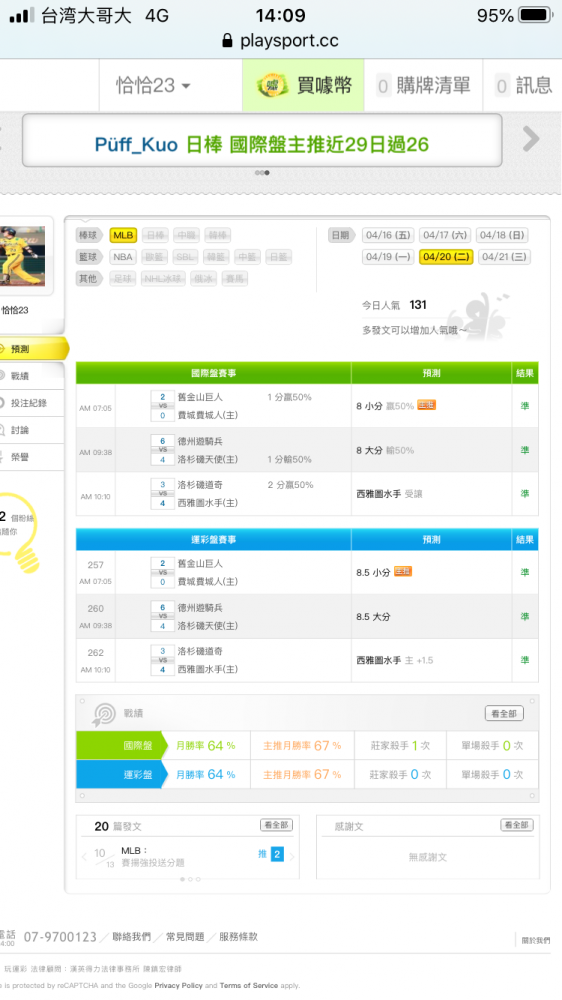The image size is (562, 1000).
Task: Tap the cellular signal strength icon
Action: click(22, 15)
